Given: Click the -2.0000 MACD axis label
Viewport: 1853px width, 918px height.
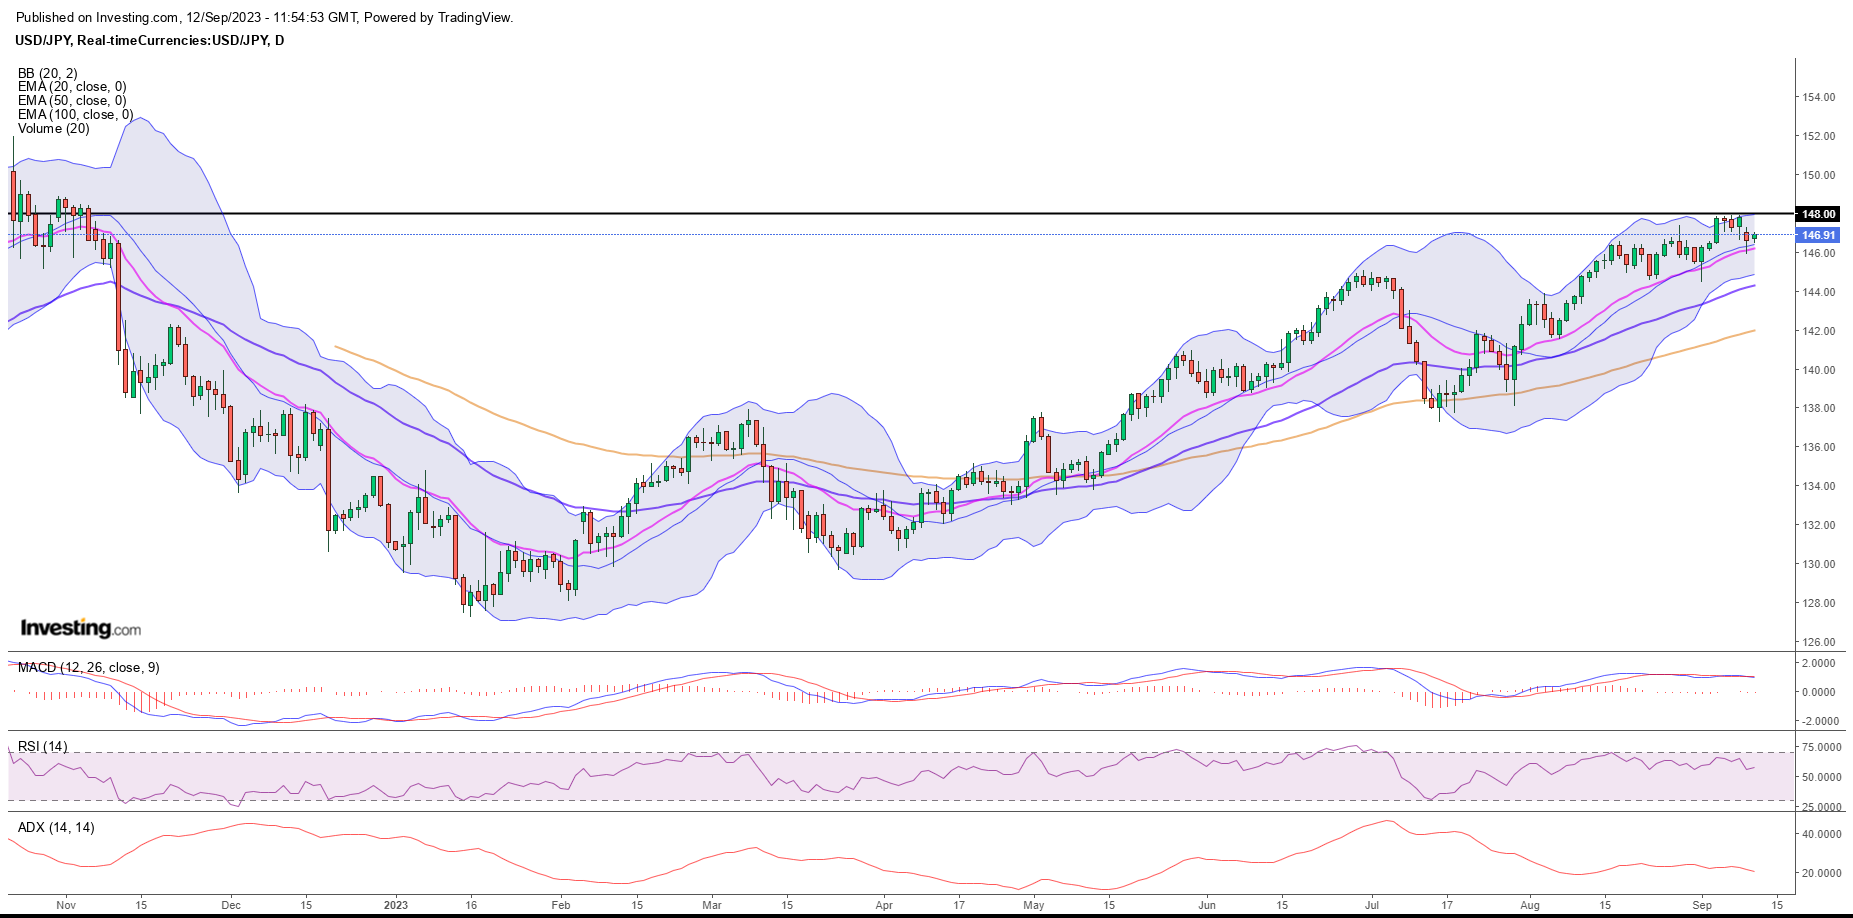Looking at the screenshot, I should (x=1820, y=722).
